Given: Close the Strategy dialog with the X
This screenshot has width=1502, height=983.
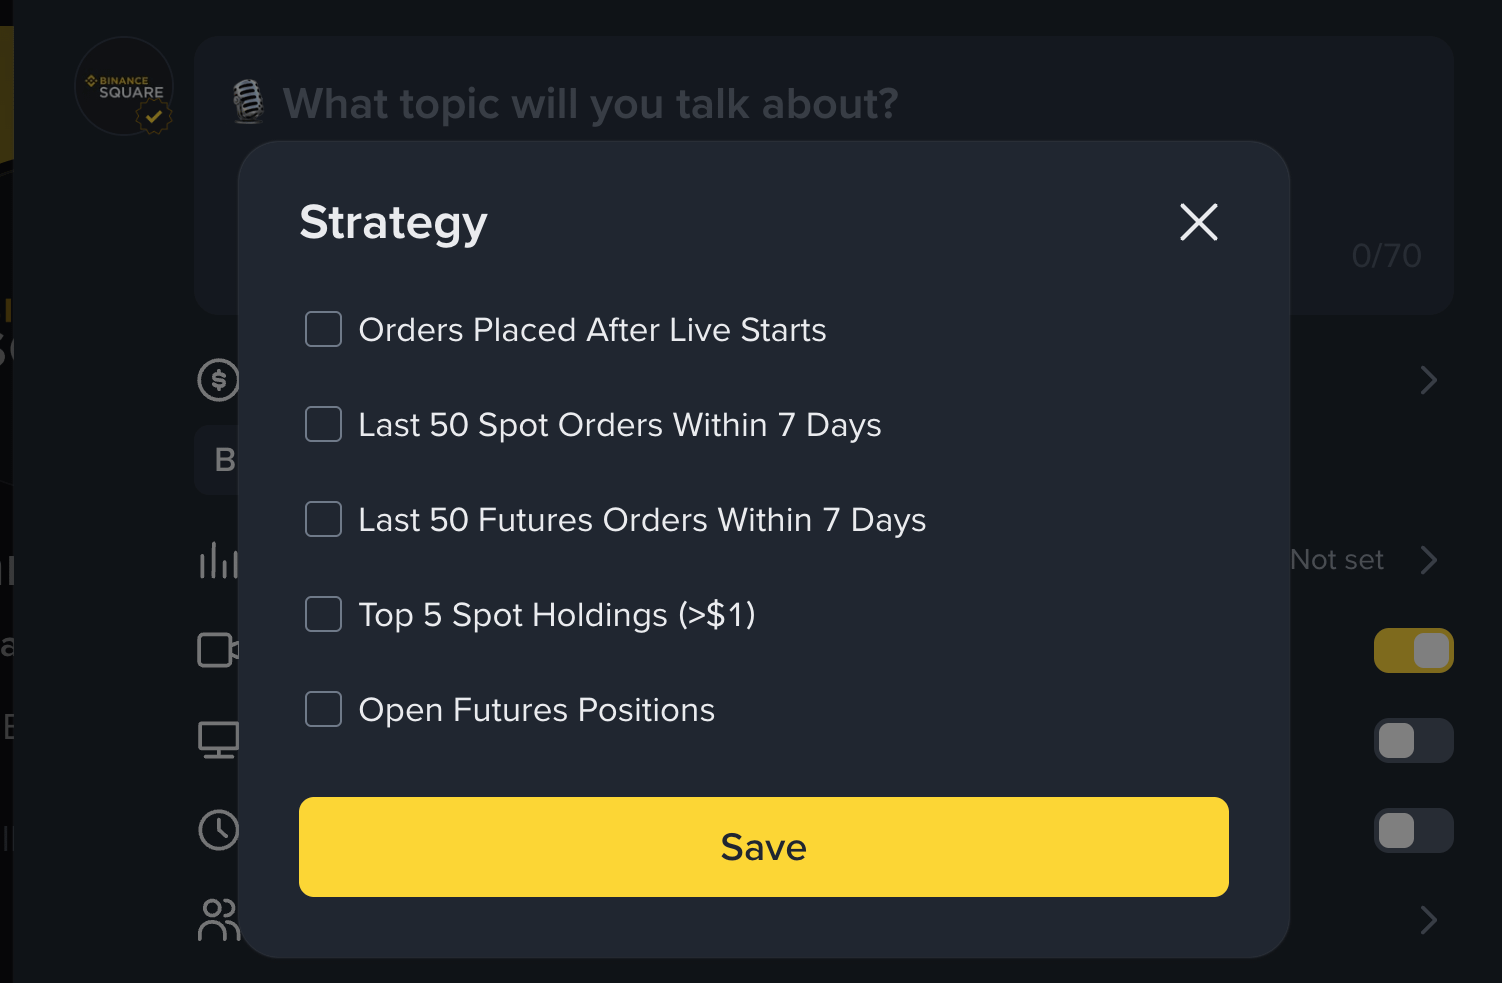Looking at the screenshot, I should click(x=1198, y=222).
